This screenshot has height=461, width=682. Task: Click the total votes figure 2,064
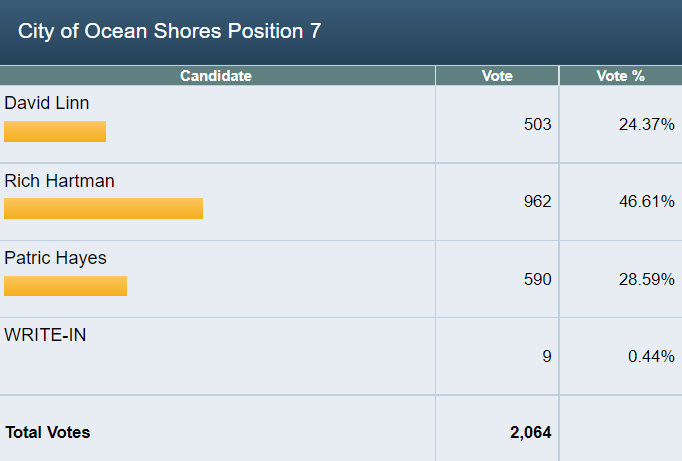pyautogui.click(x=530, y=433)
